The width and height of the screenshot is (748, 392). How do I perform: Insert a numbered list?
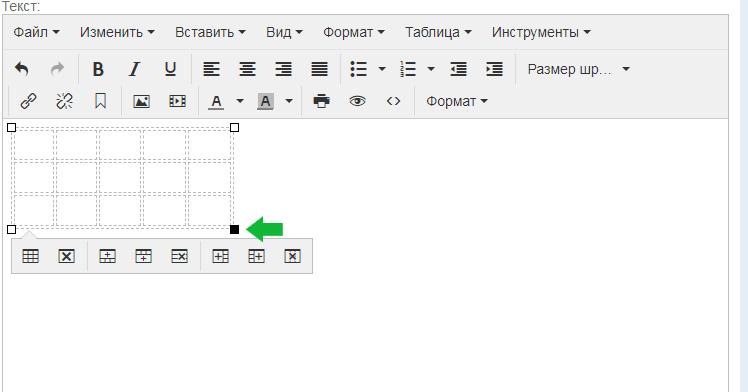[x=408, y=69]
